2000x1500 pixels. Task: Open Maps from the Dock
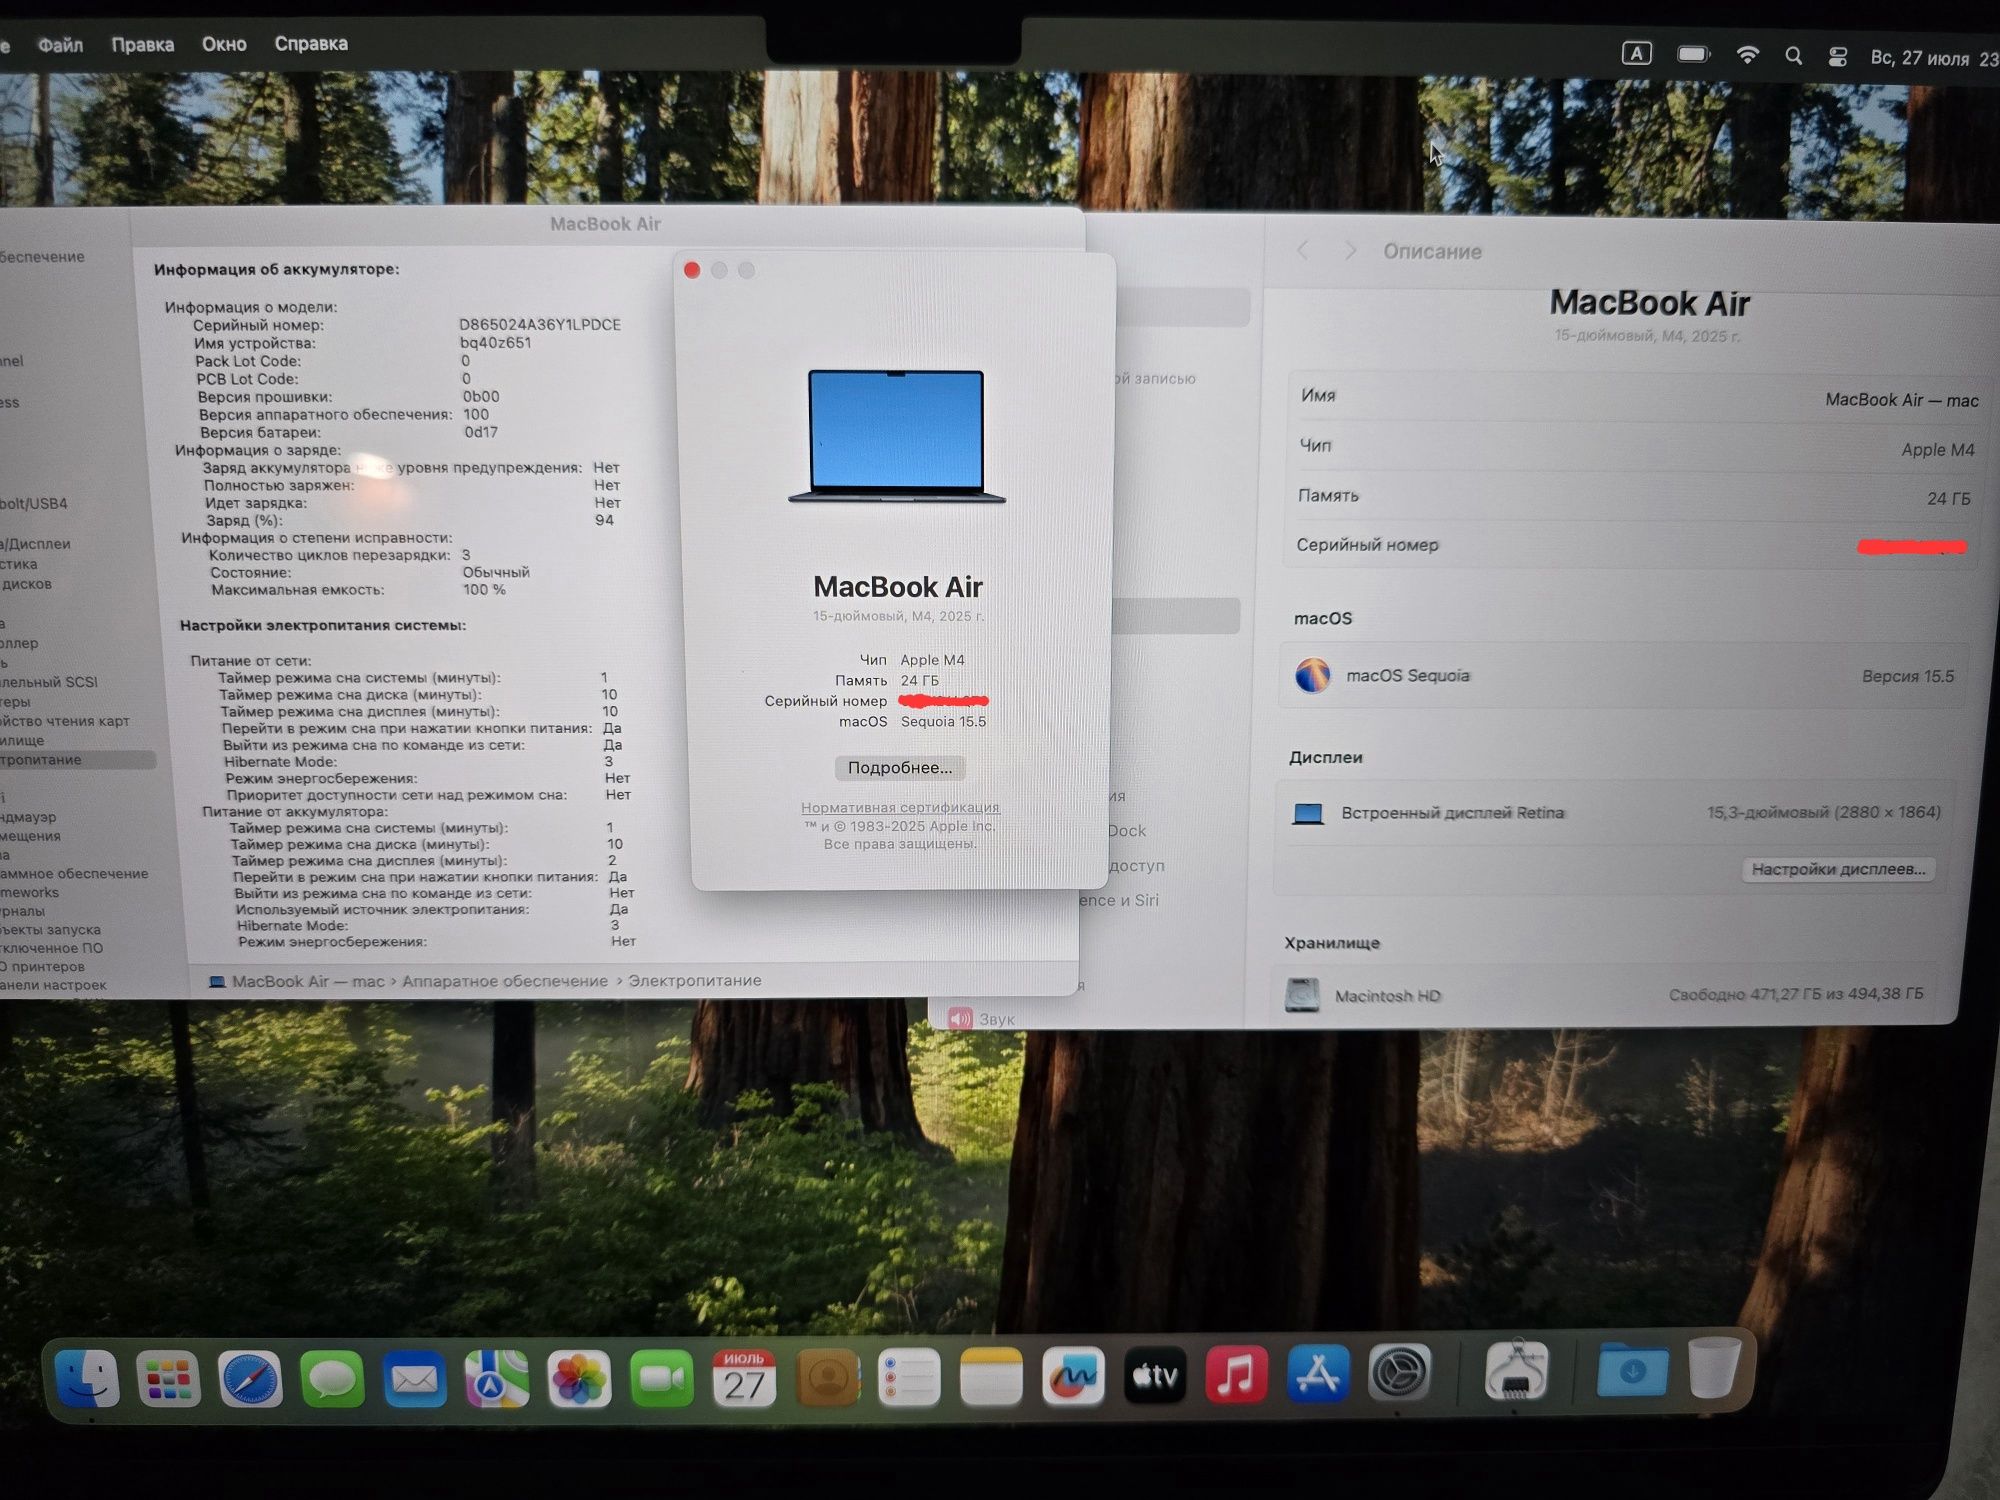496,1379
